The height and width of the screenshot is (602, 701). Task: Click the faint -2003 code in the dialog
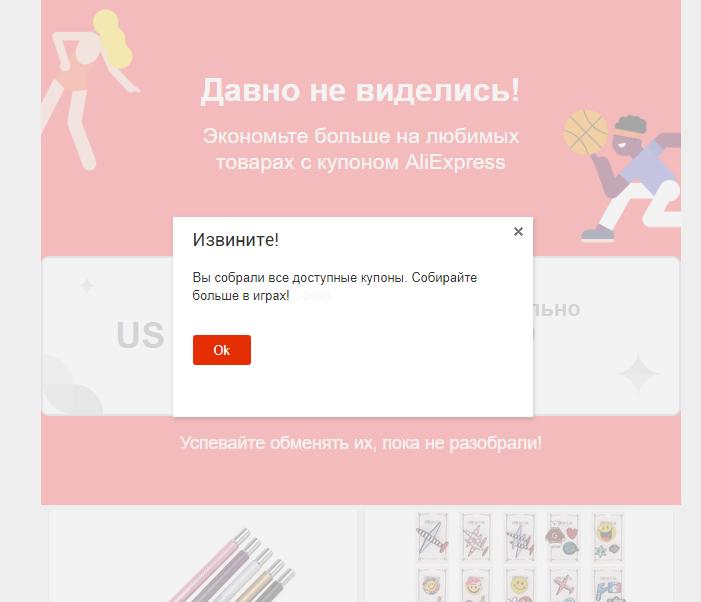(x=315, y=296)
